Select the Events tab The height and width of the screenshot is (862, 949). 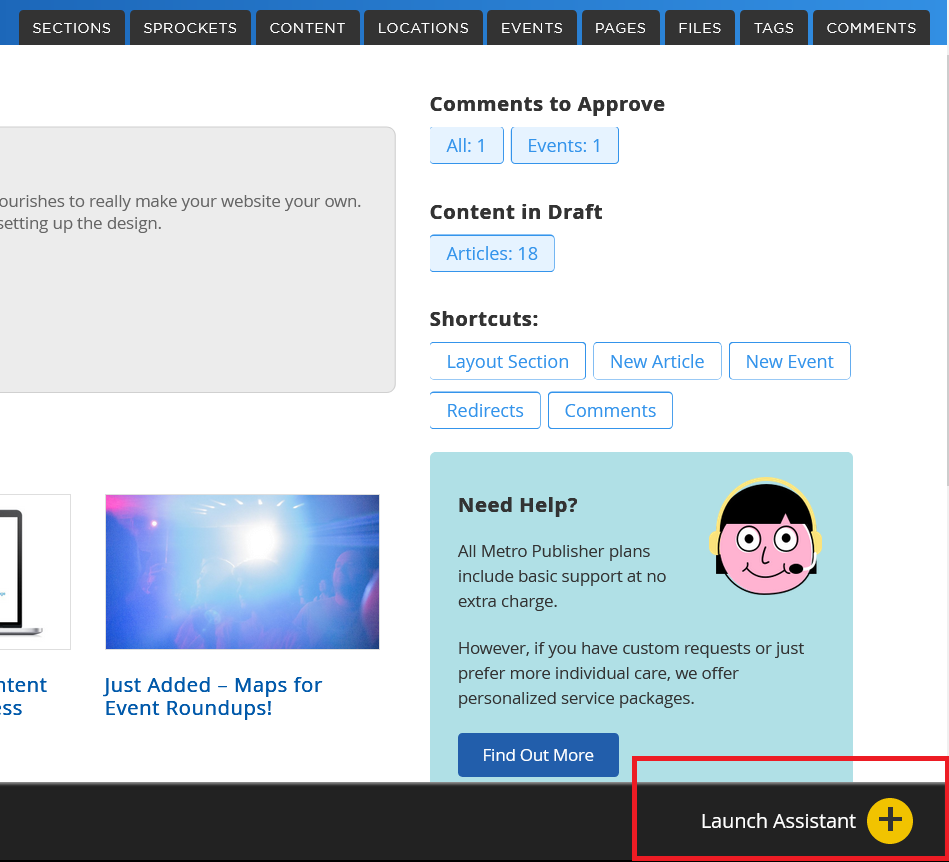point(531,28)
